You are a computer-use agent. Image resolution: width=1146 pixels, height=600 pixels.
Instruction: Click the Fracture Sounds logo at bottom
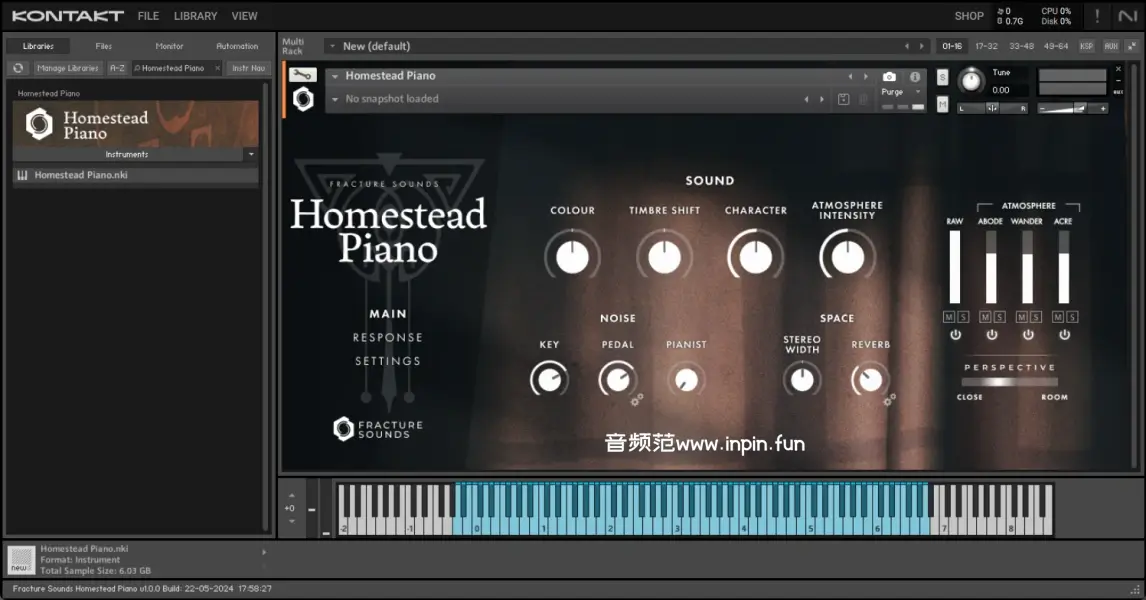coord(378,429)
